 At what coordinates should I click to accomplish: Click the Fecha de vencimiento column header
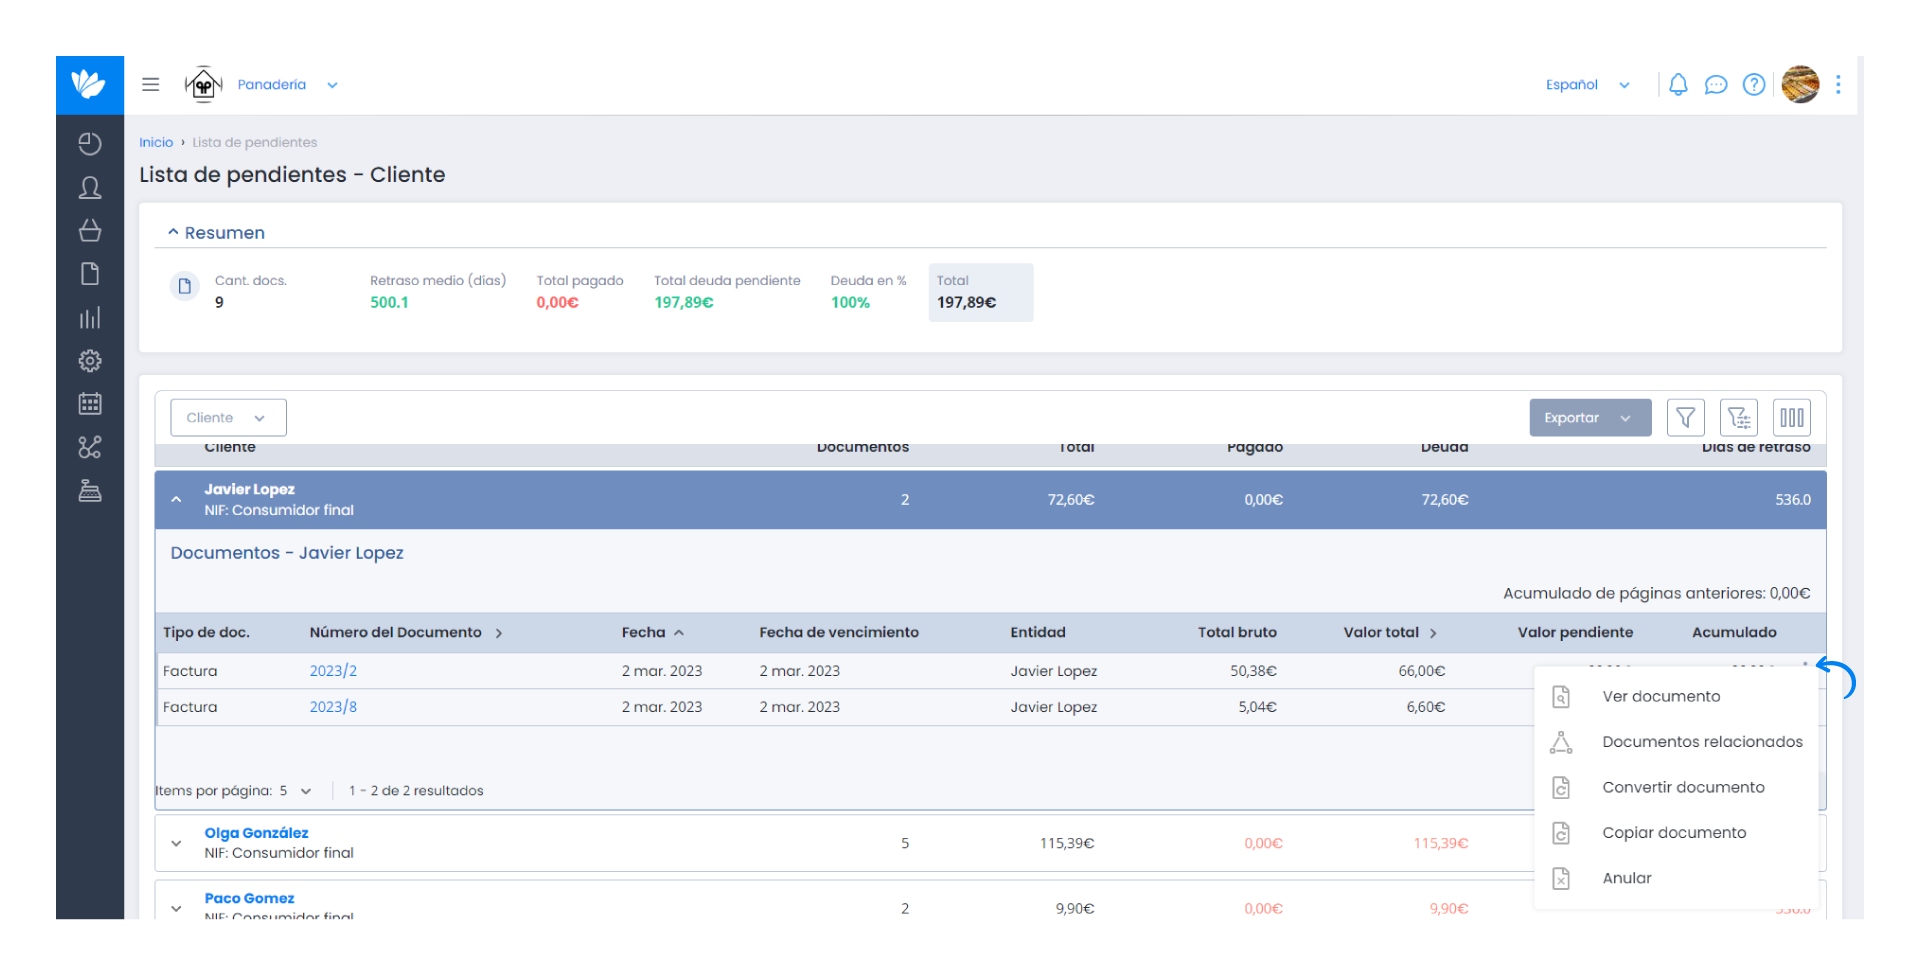(838, 633)
